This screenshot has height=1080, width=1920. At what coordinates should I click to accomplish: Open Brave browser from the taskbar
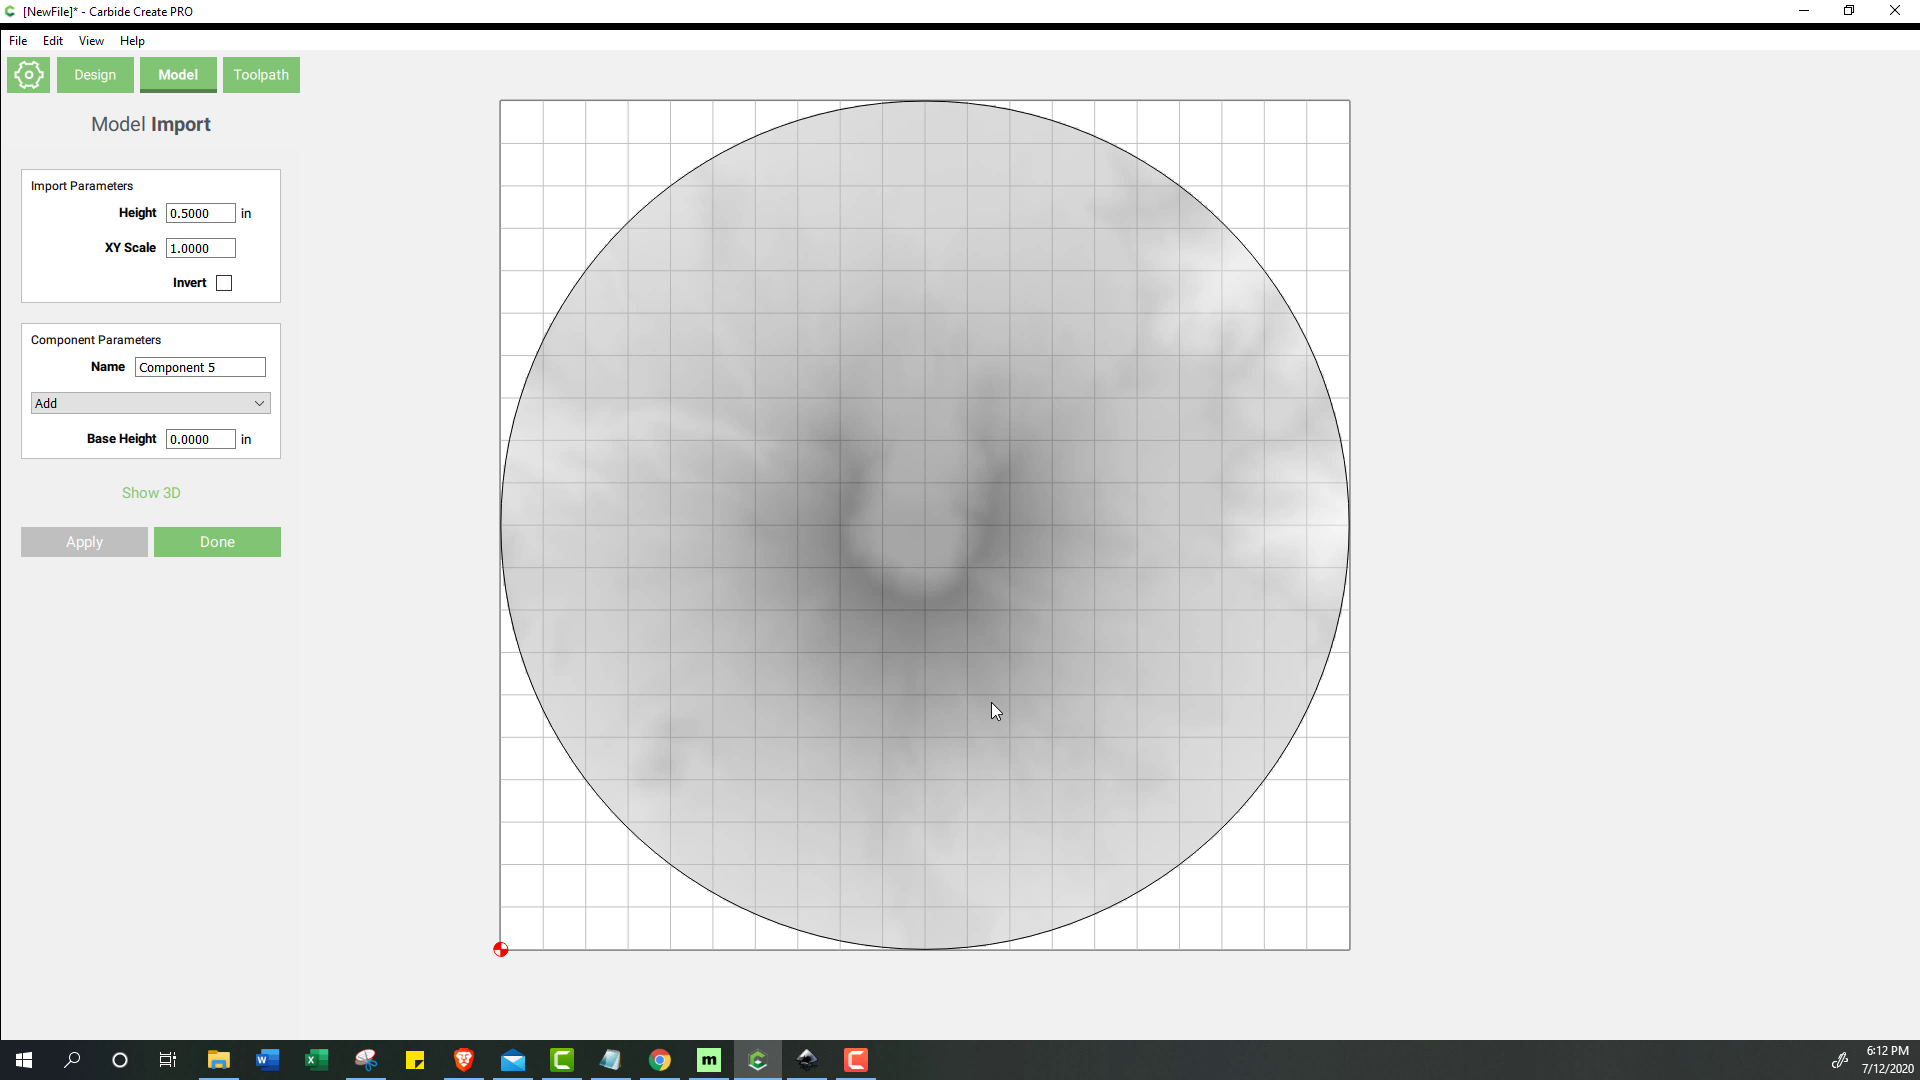[x=464, y=1060]
